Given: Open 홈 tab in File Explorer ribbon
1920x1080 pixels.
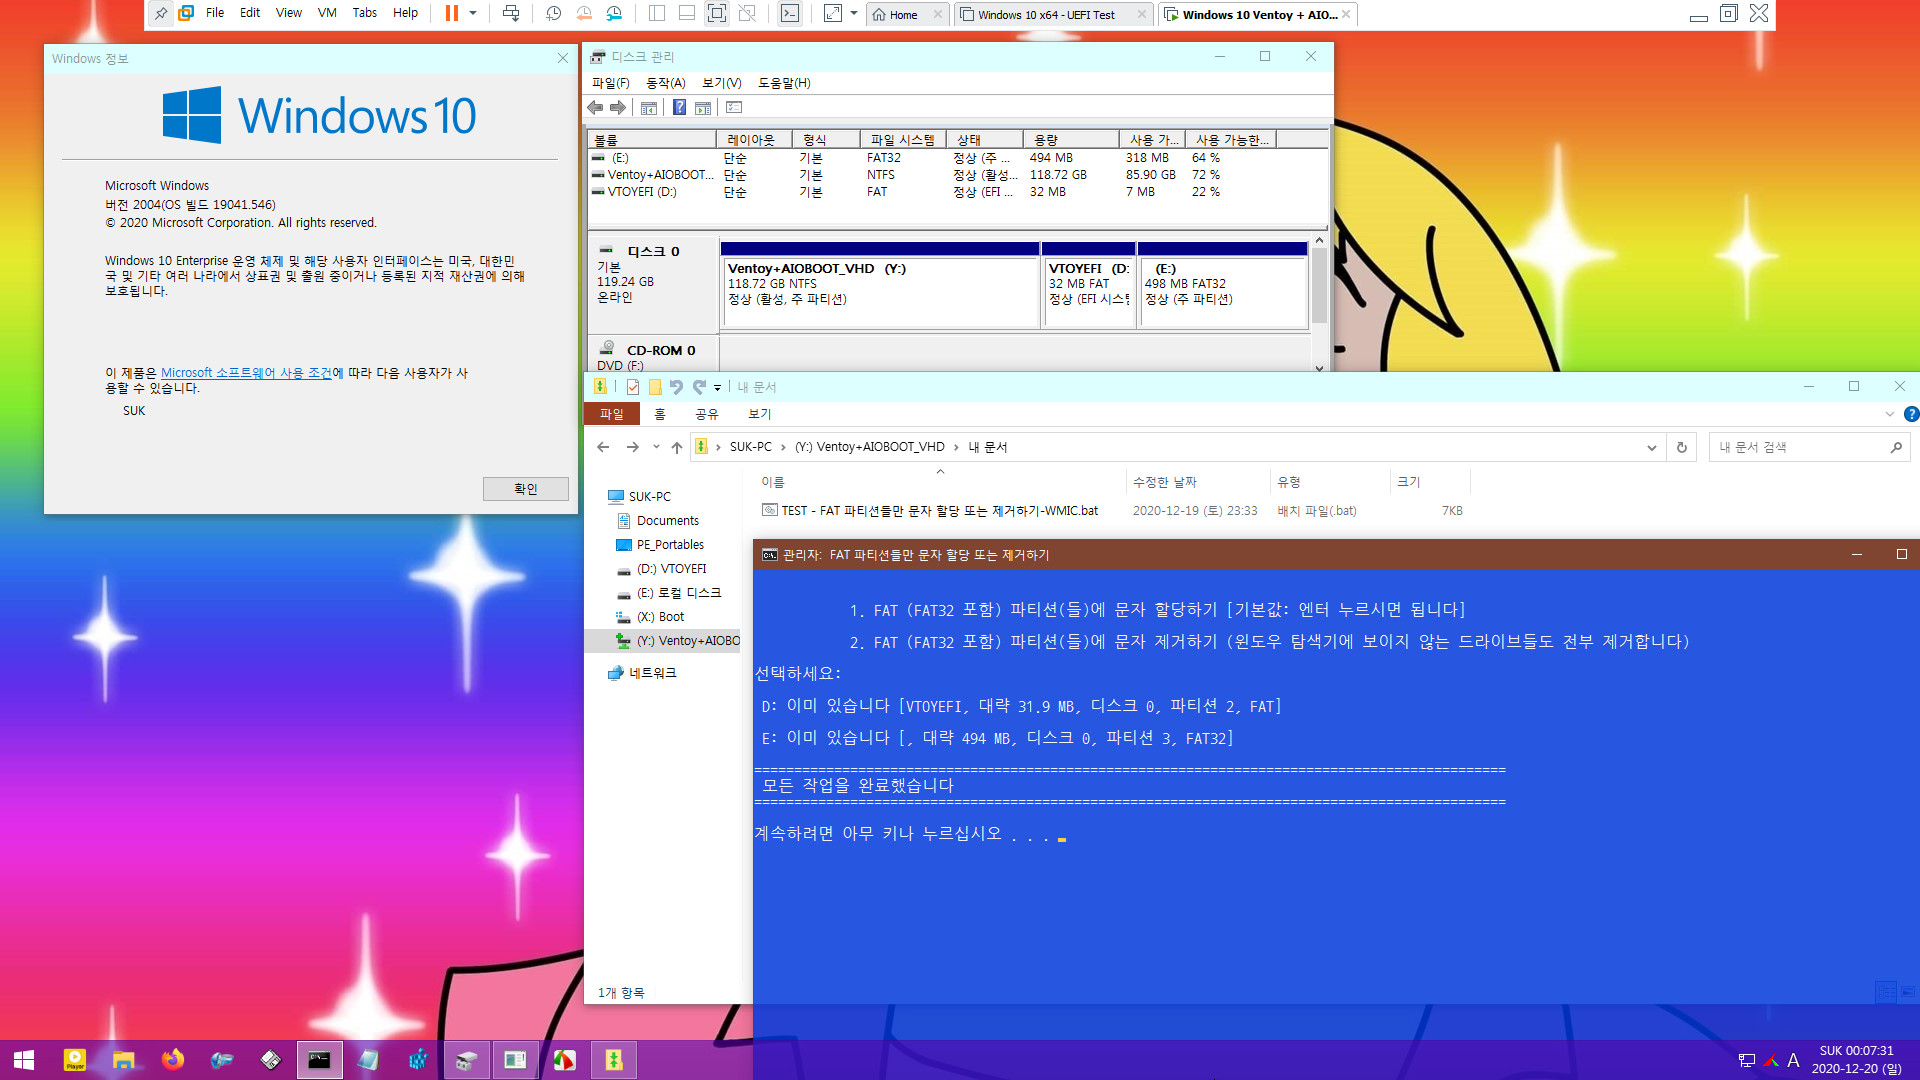Looking at the screenshot, I should (x=660, y=414).
